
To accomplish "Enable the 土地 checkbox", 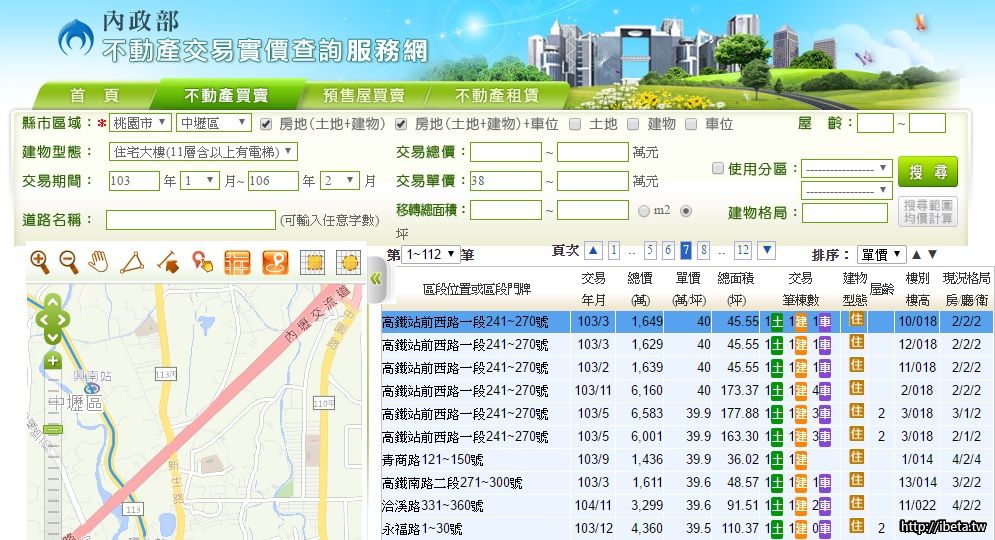I will 575,124.
